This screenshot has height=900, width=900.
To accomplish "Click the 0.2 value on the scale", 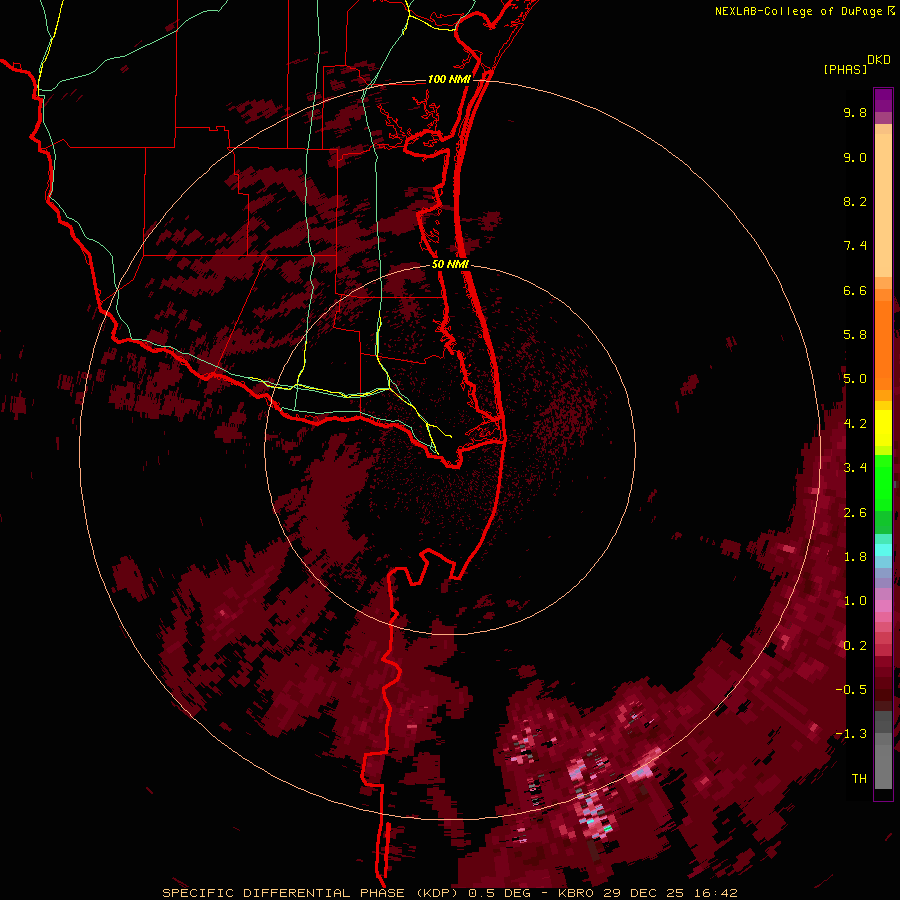I will [x=855, y=646].
